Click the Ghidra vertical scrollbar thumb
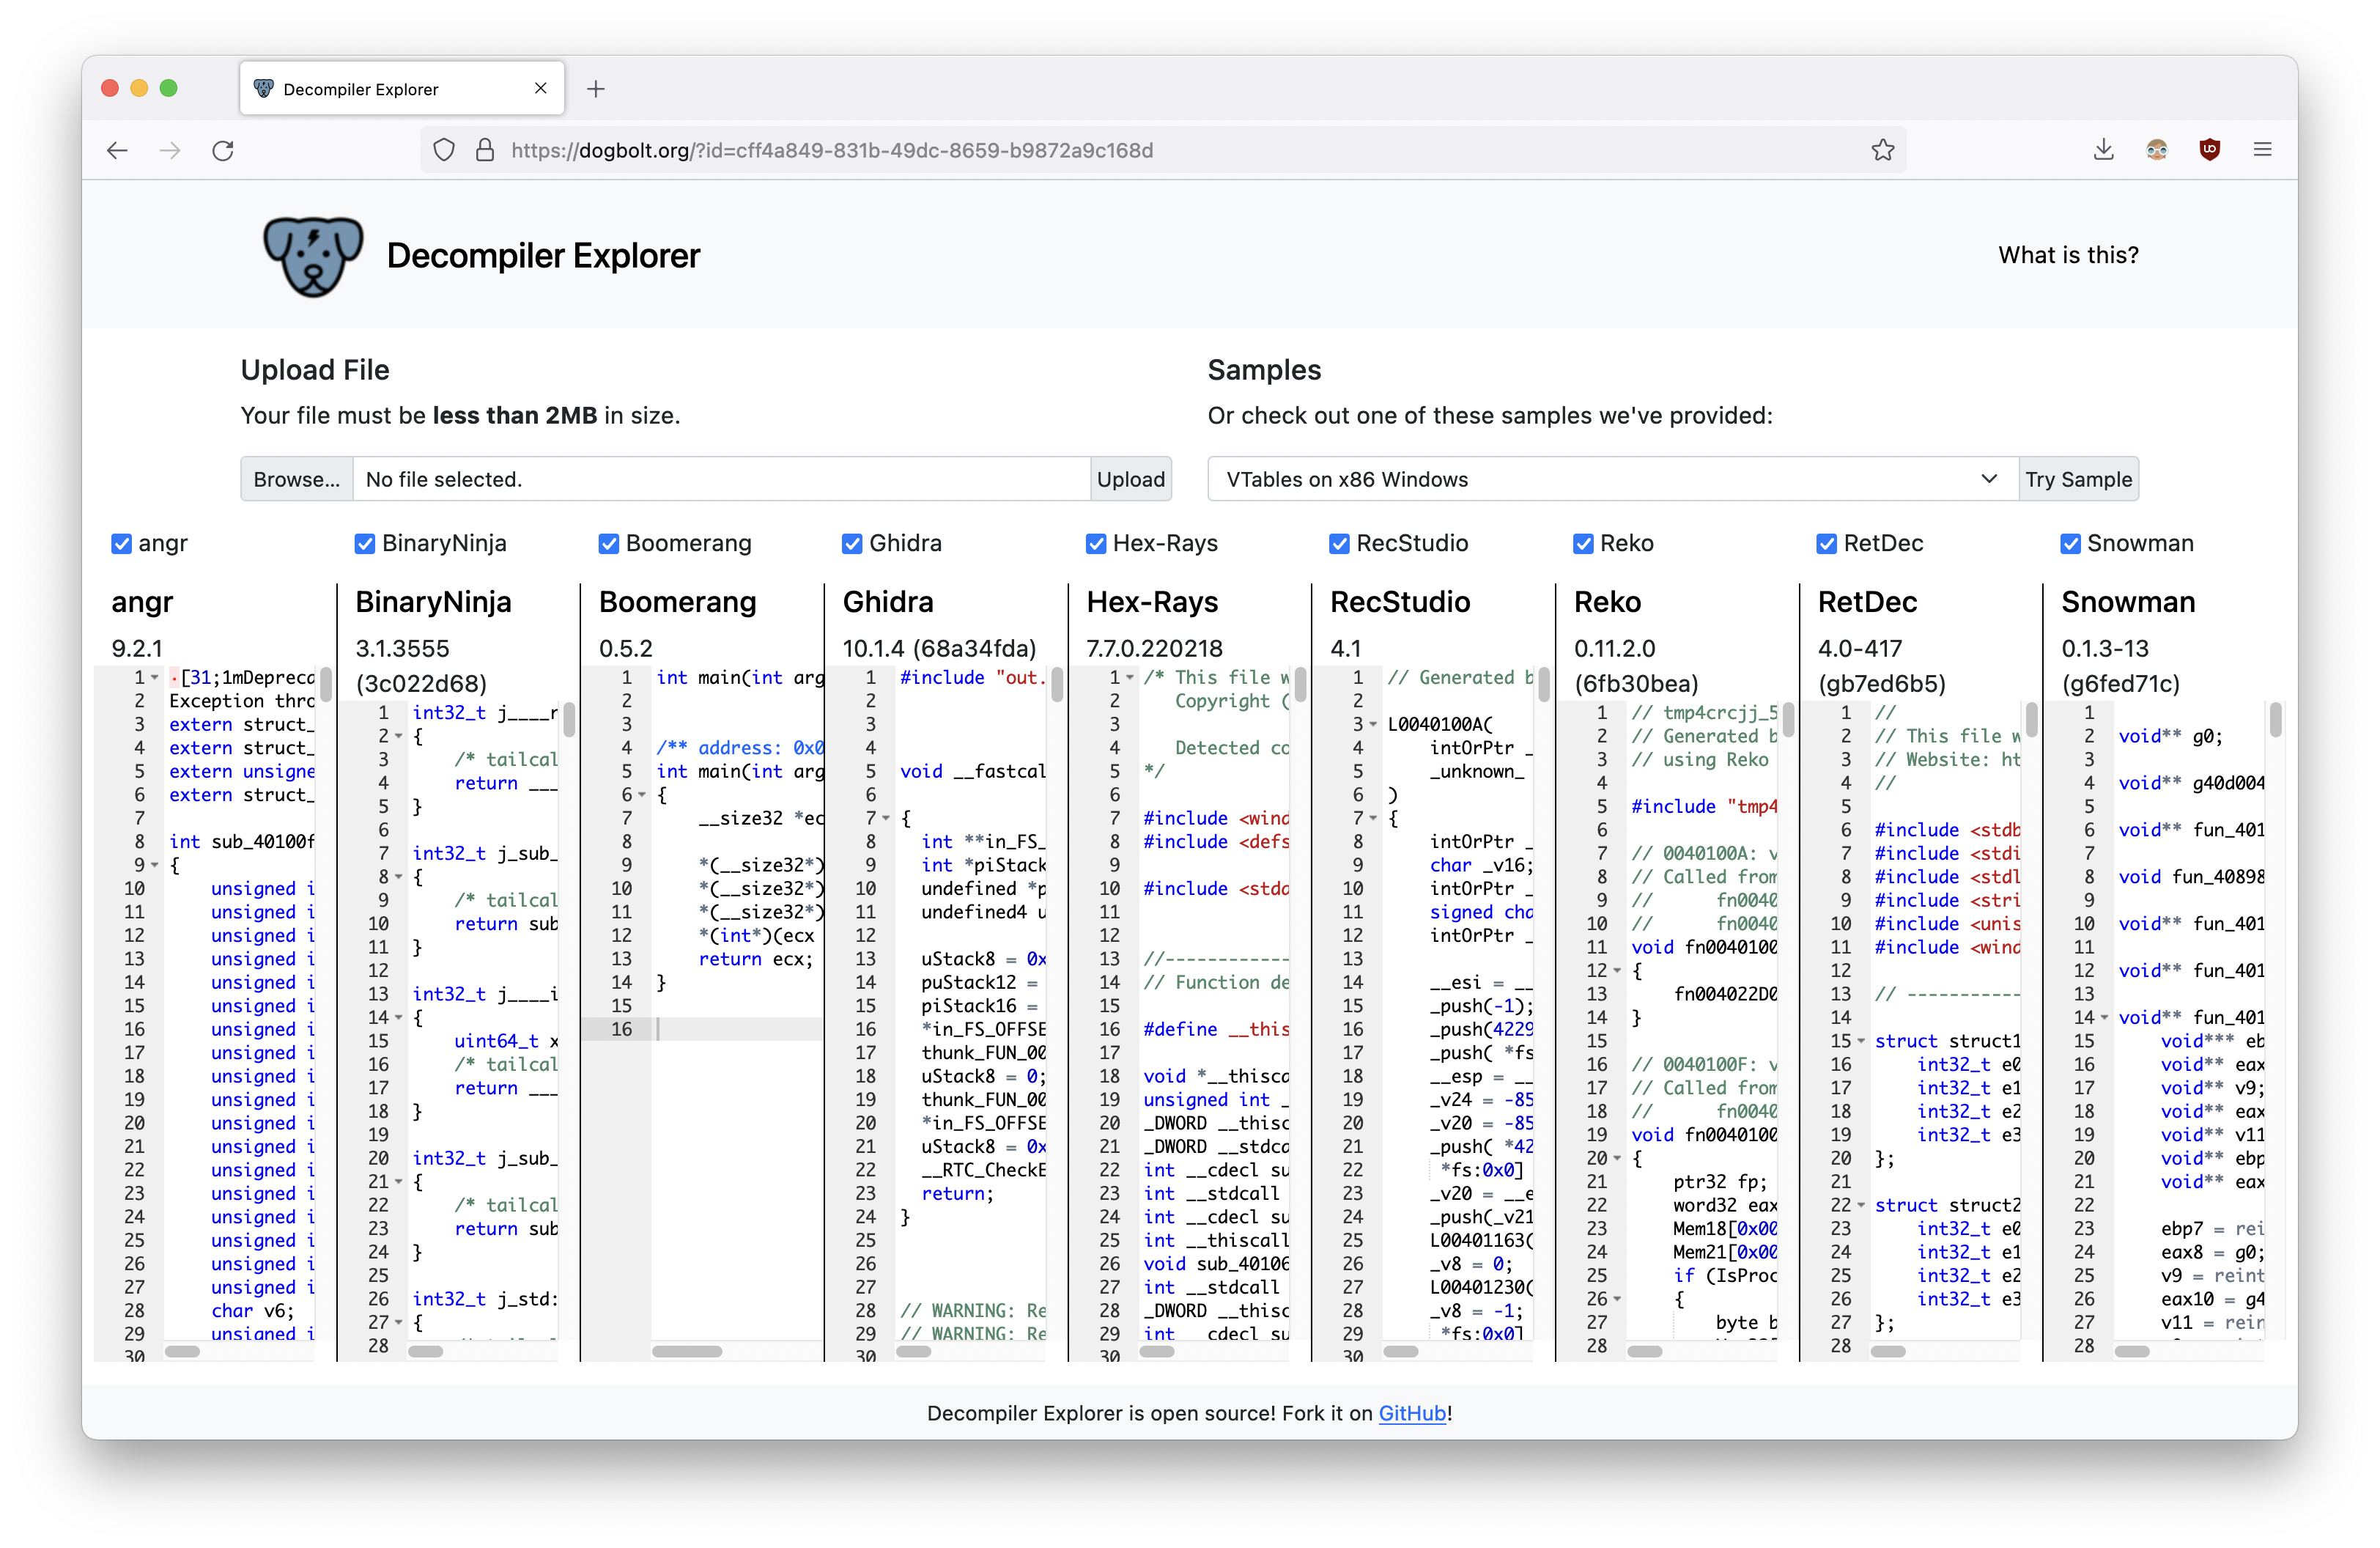The width and height of the screenshot is (2380, 1548). click(x=1057, y=686)
